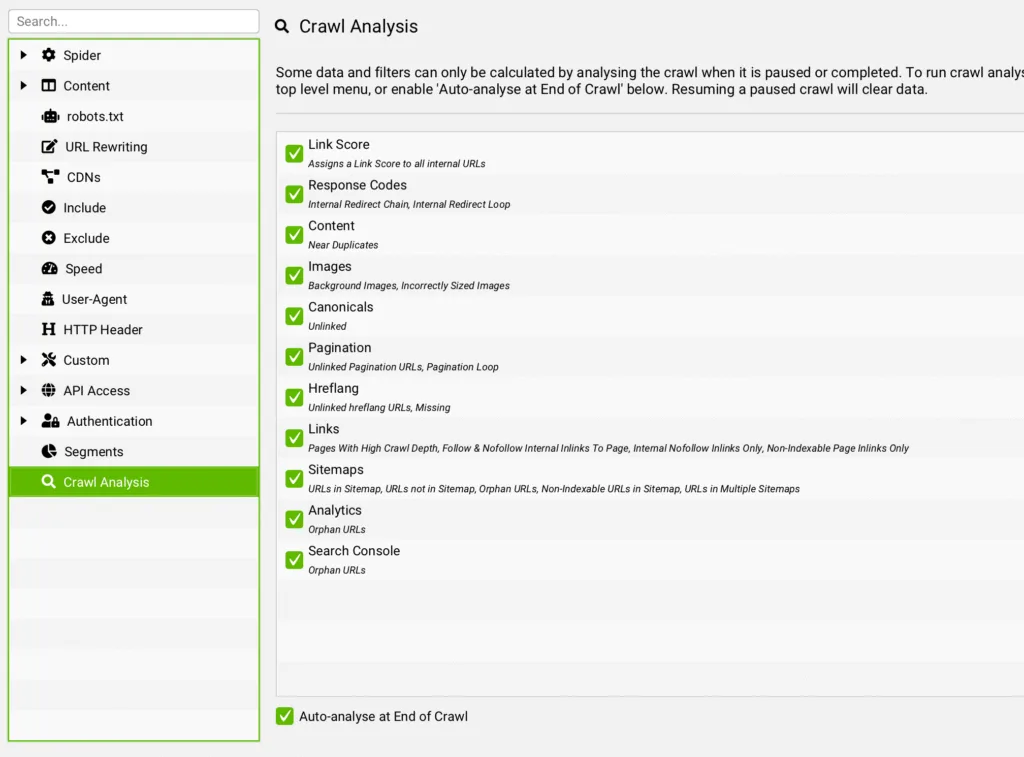1024x757 pixels.
Task: Click the Search settings input field
Action: [133, 21]
